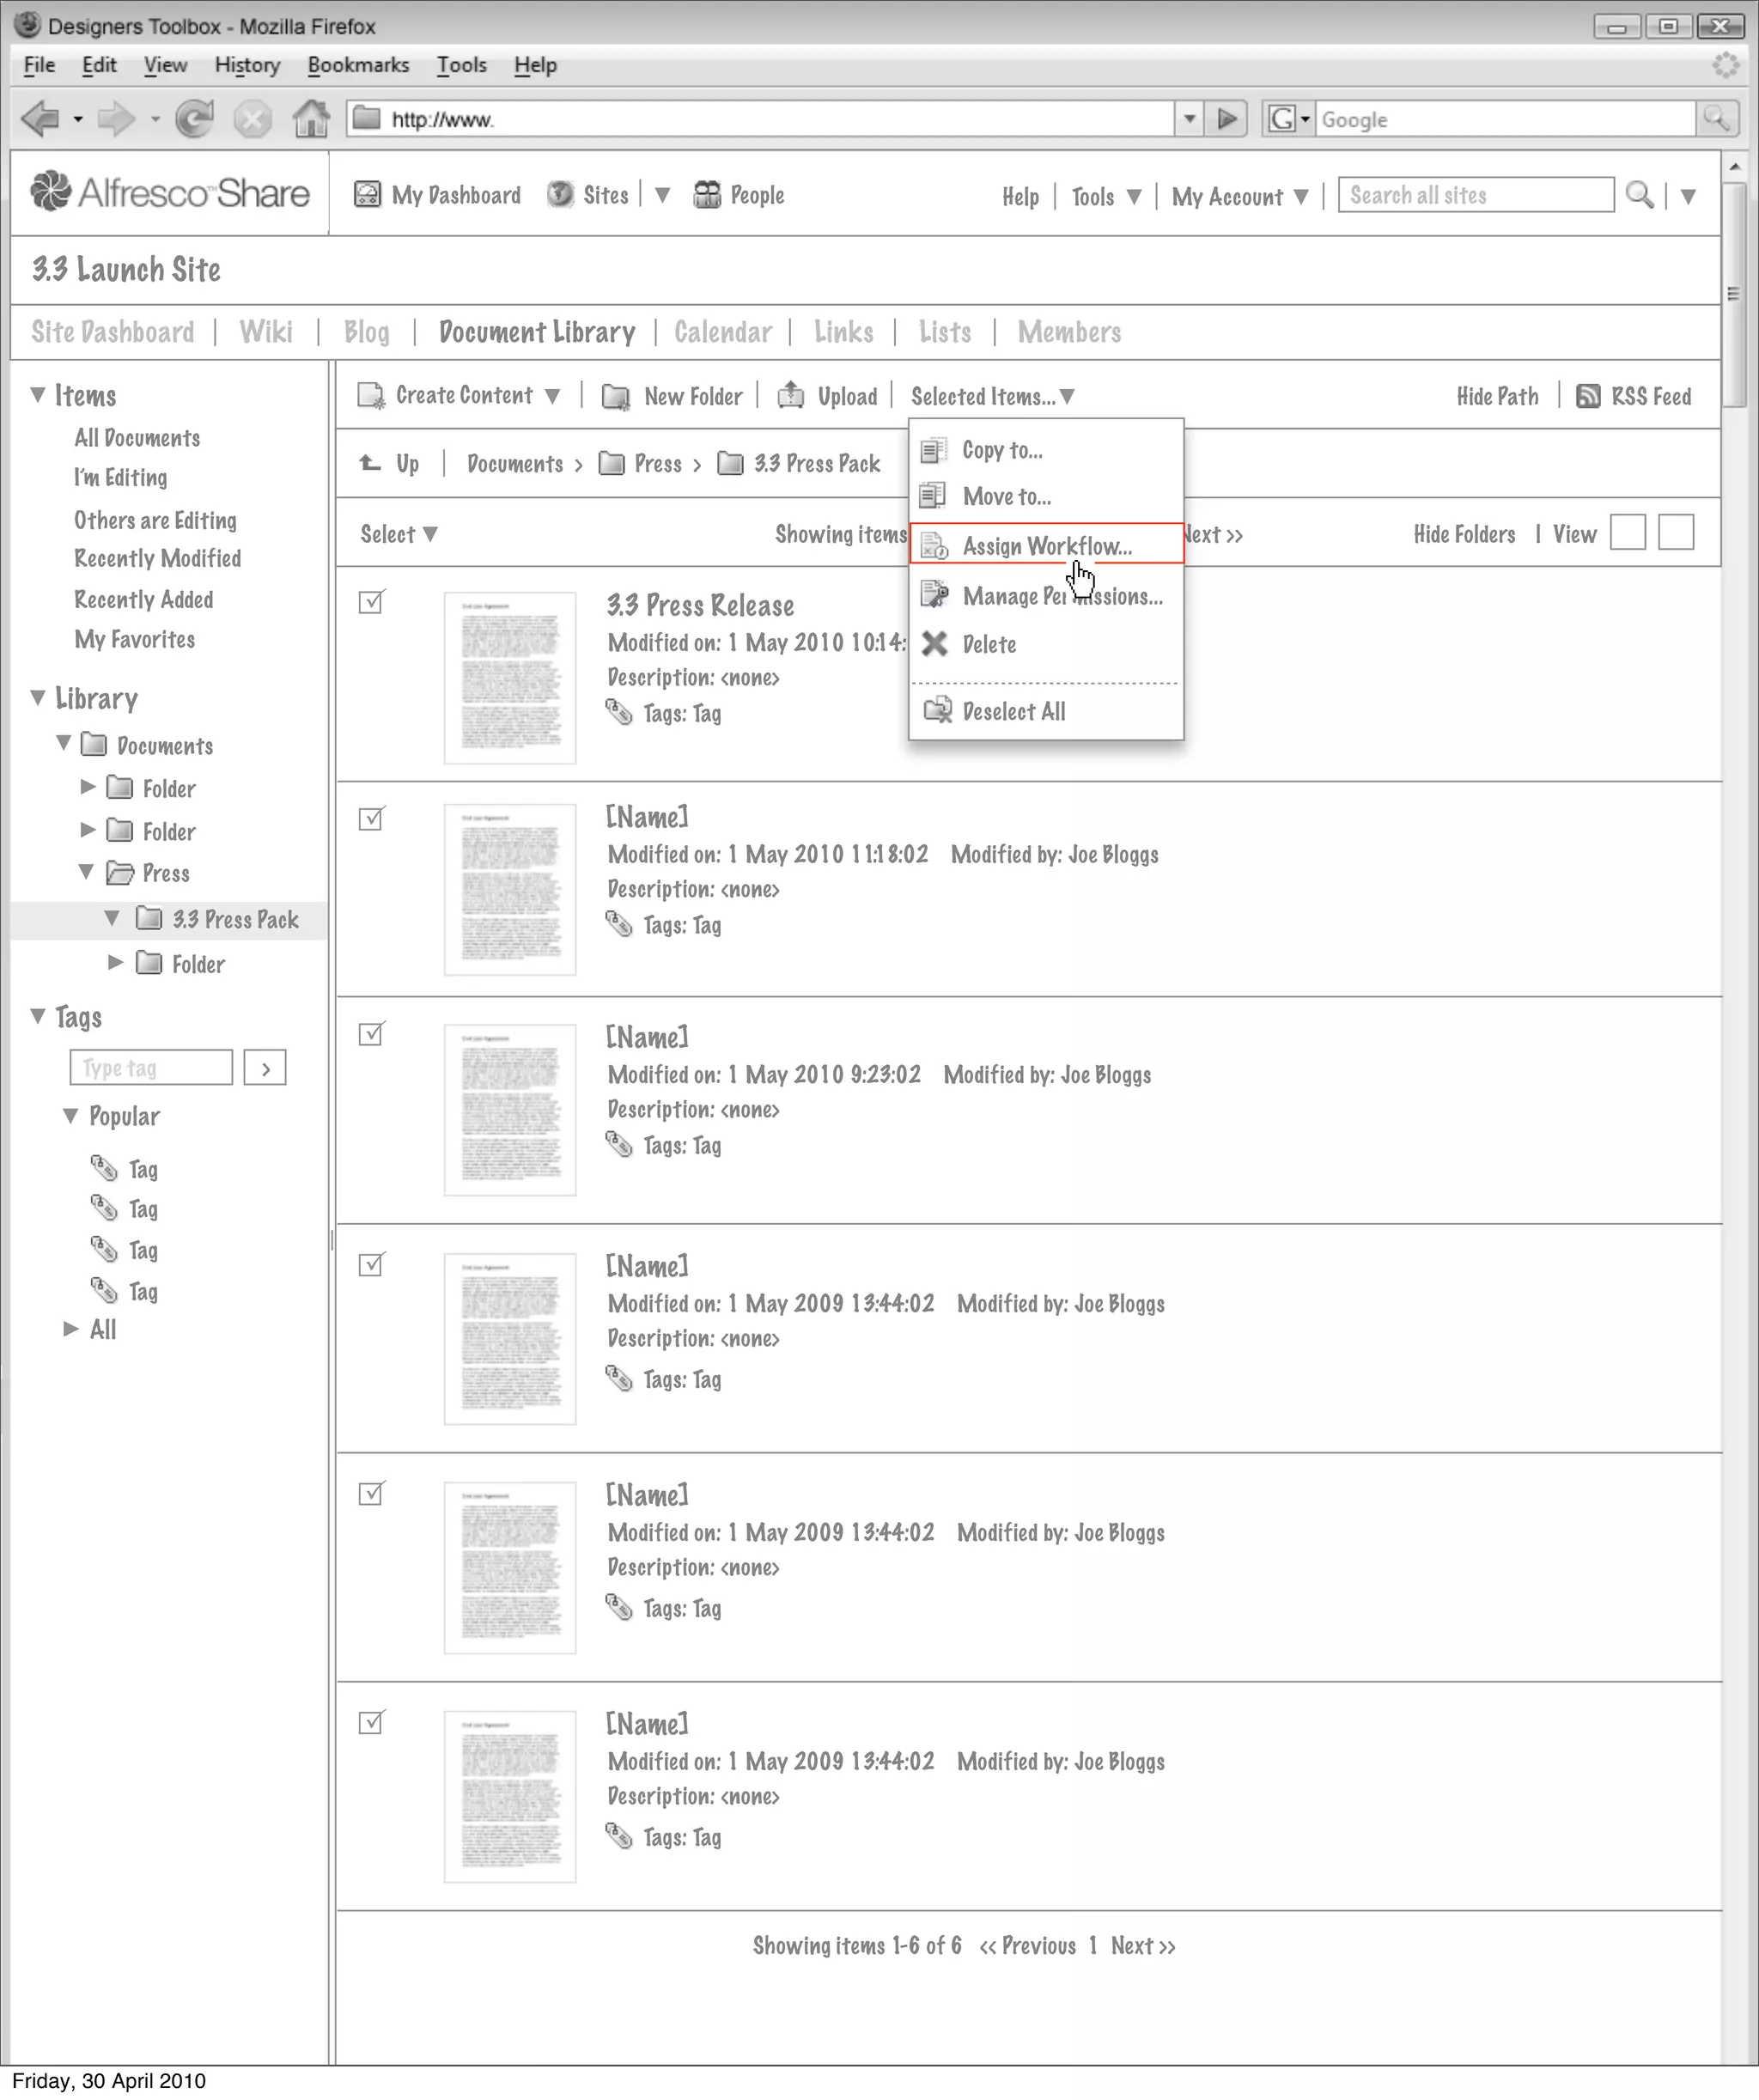
Task: Click the search magnifier icon beside Search all sites
Action: pos(1639,195)
